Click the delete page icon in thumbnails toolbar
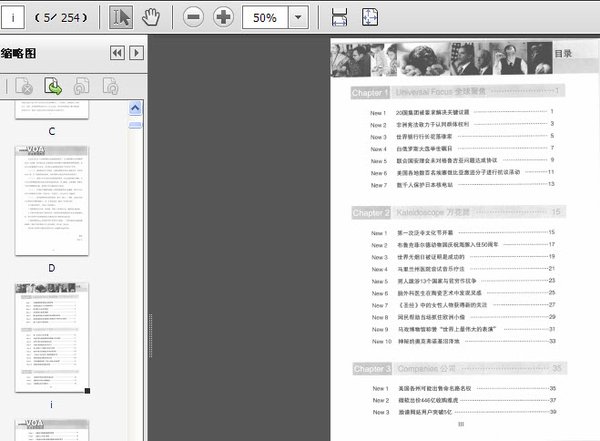This screenshot has height=441, width=600. [23, 87]
